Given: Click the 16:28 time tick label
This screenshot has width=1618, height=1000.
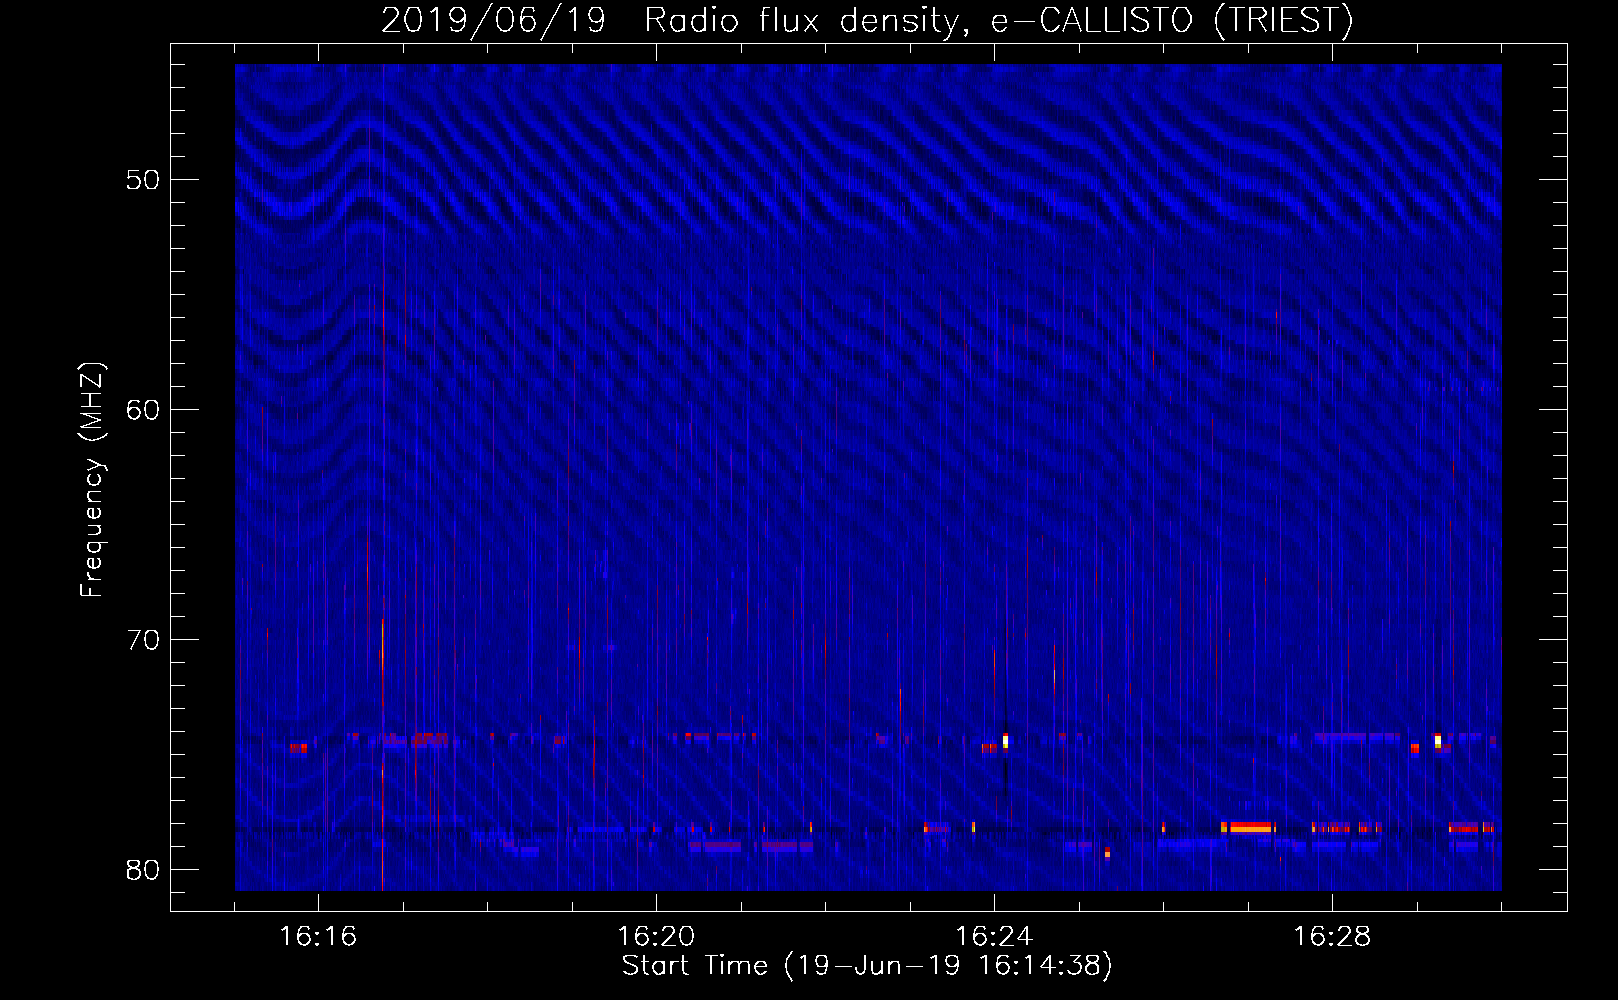Looking at the screenshot, I should click(1332, 936).
